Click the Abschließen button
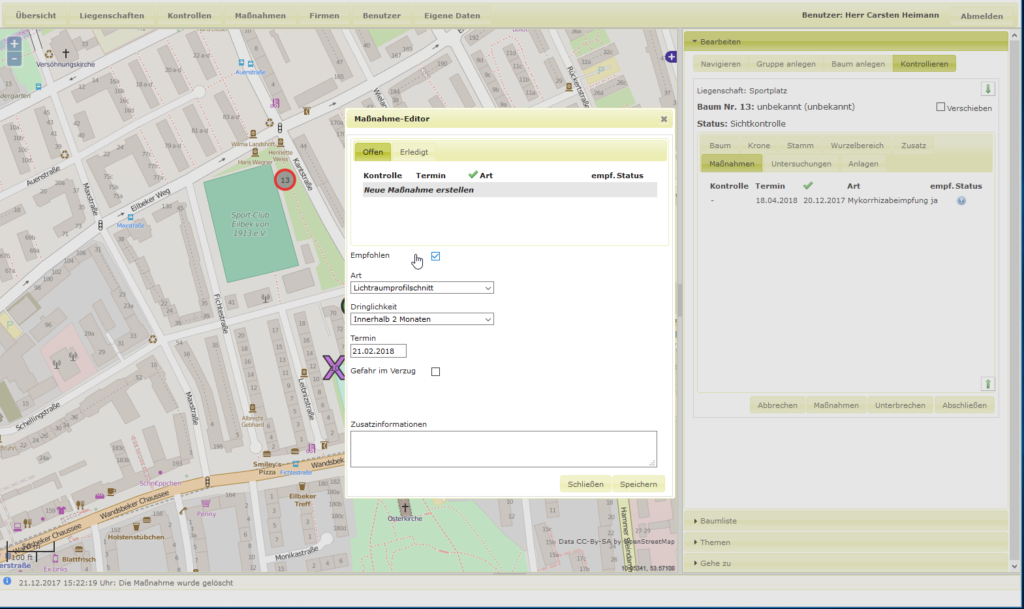Image resolution: width=1024 pixels, height=609 pixels. point(965,405)
